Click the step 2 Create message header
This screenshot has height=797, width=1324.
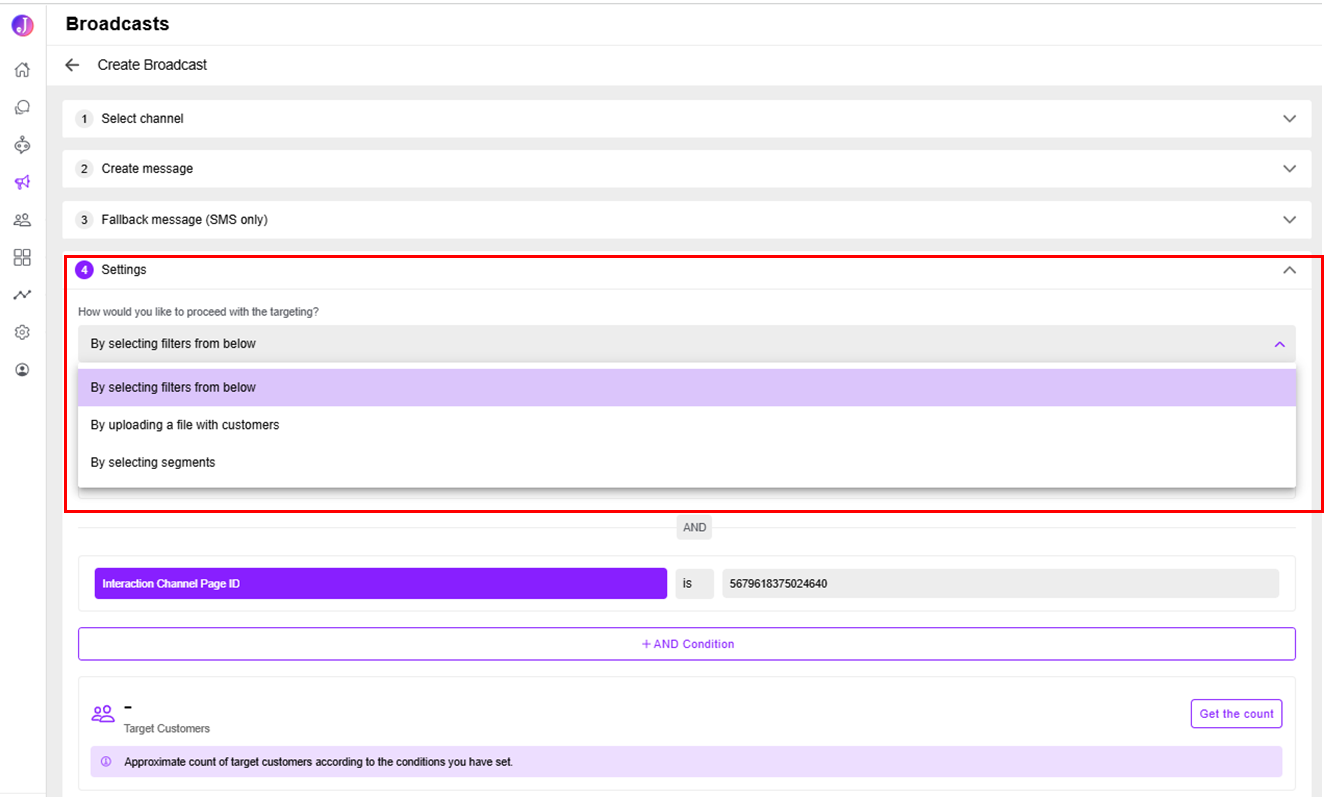click(687, 169)
